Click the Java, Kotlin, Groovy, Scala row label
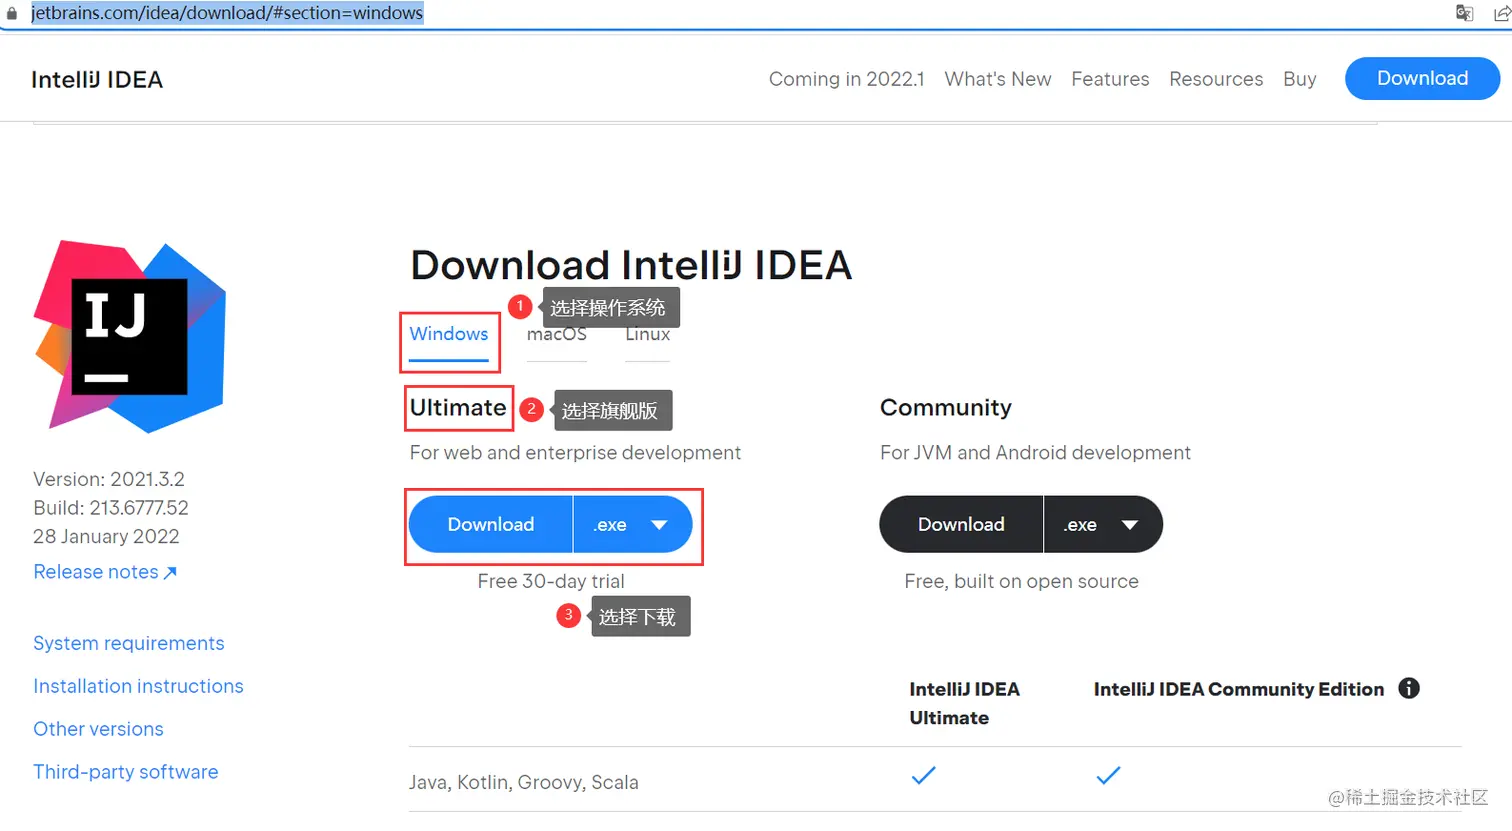 (524, 782)
